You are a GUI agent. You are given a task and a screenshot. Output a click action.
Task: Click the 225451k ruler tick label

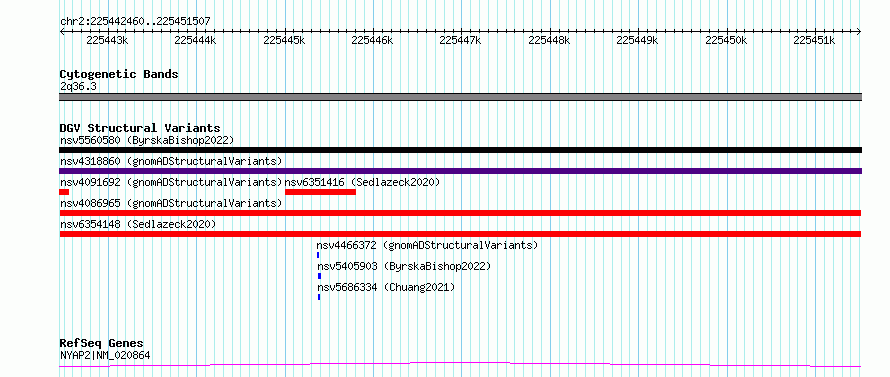[814, 40]
